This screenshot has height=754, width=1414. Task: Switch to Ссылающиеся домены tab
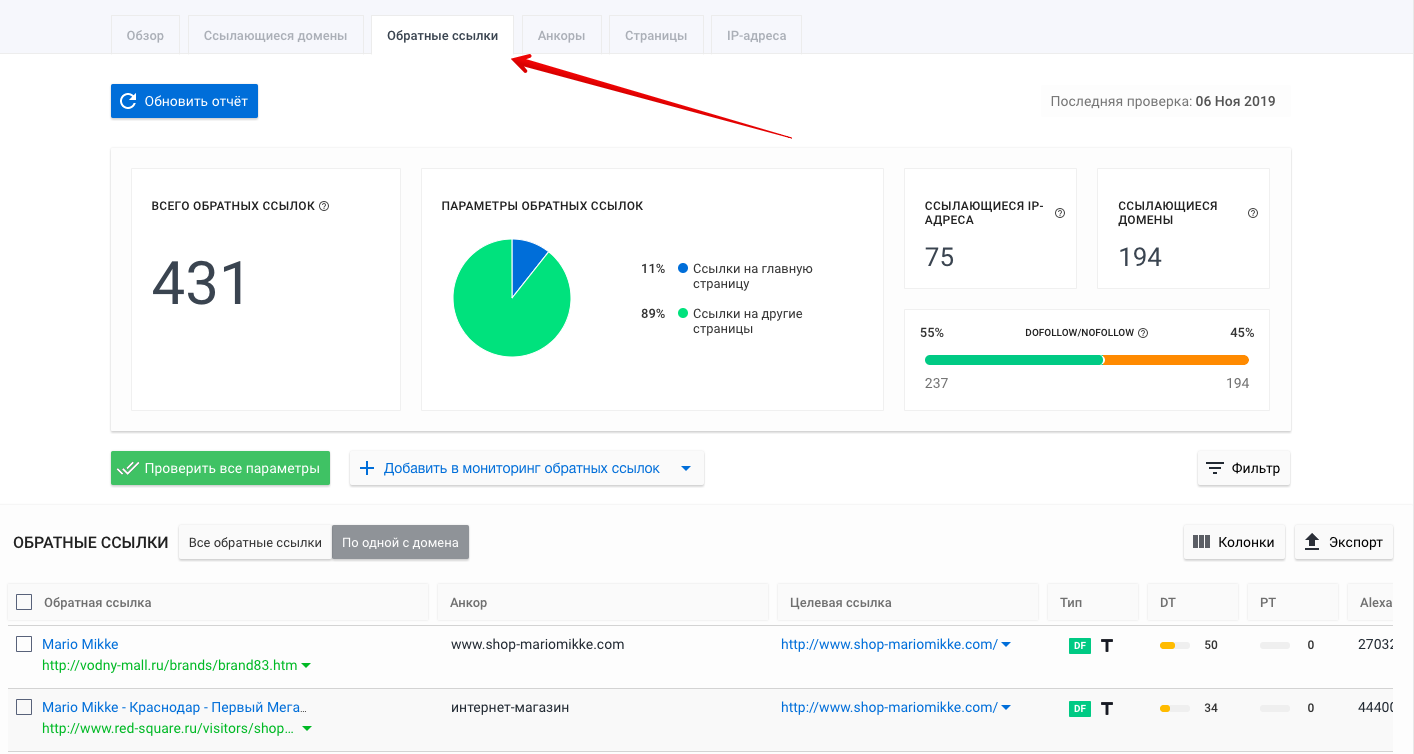[x=275, y=35]
